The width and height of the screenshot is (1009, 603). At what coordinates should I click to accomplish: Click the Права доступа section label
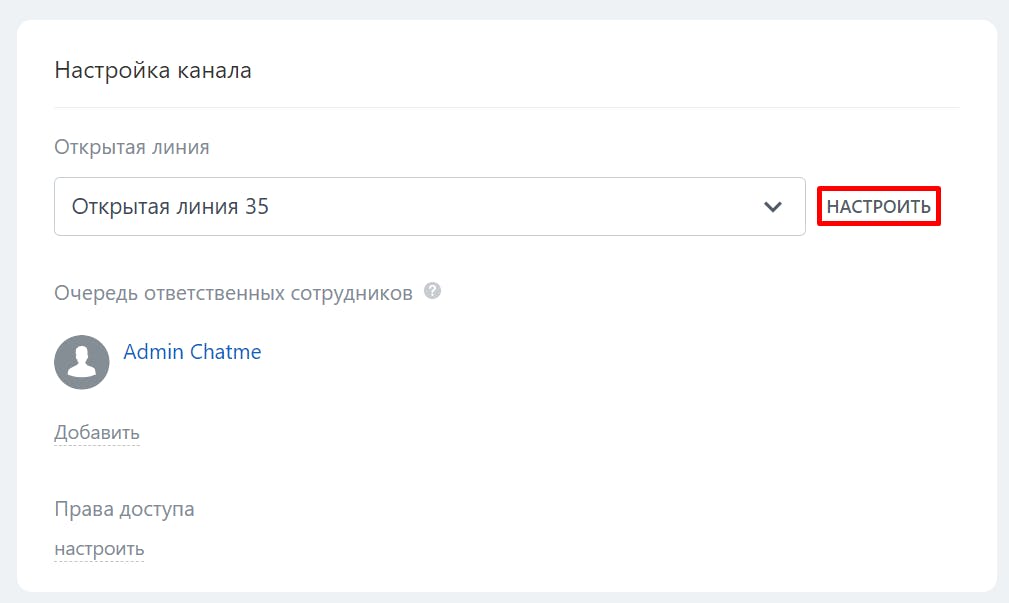click(x=124, y=509)
